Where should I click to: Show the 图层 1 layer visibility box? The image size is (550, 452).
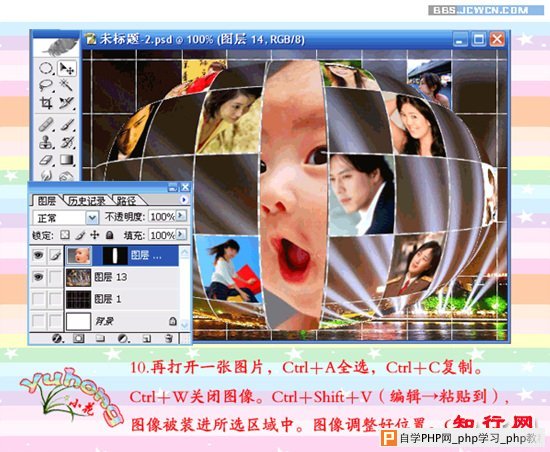pos(38,299)
